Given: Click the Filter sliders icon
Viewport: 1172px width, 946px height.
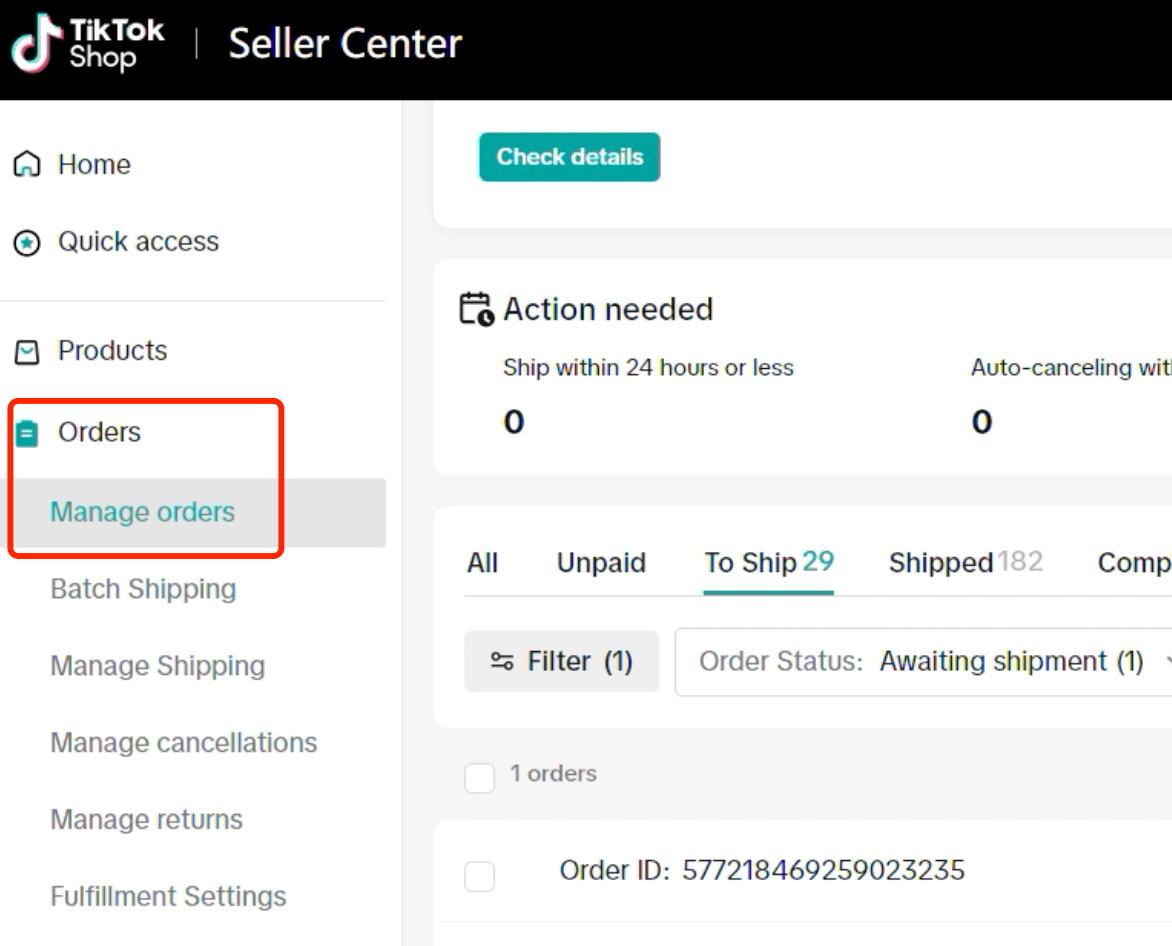Looking at the screenshot, I should tap(502, 661).
